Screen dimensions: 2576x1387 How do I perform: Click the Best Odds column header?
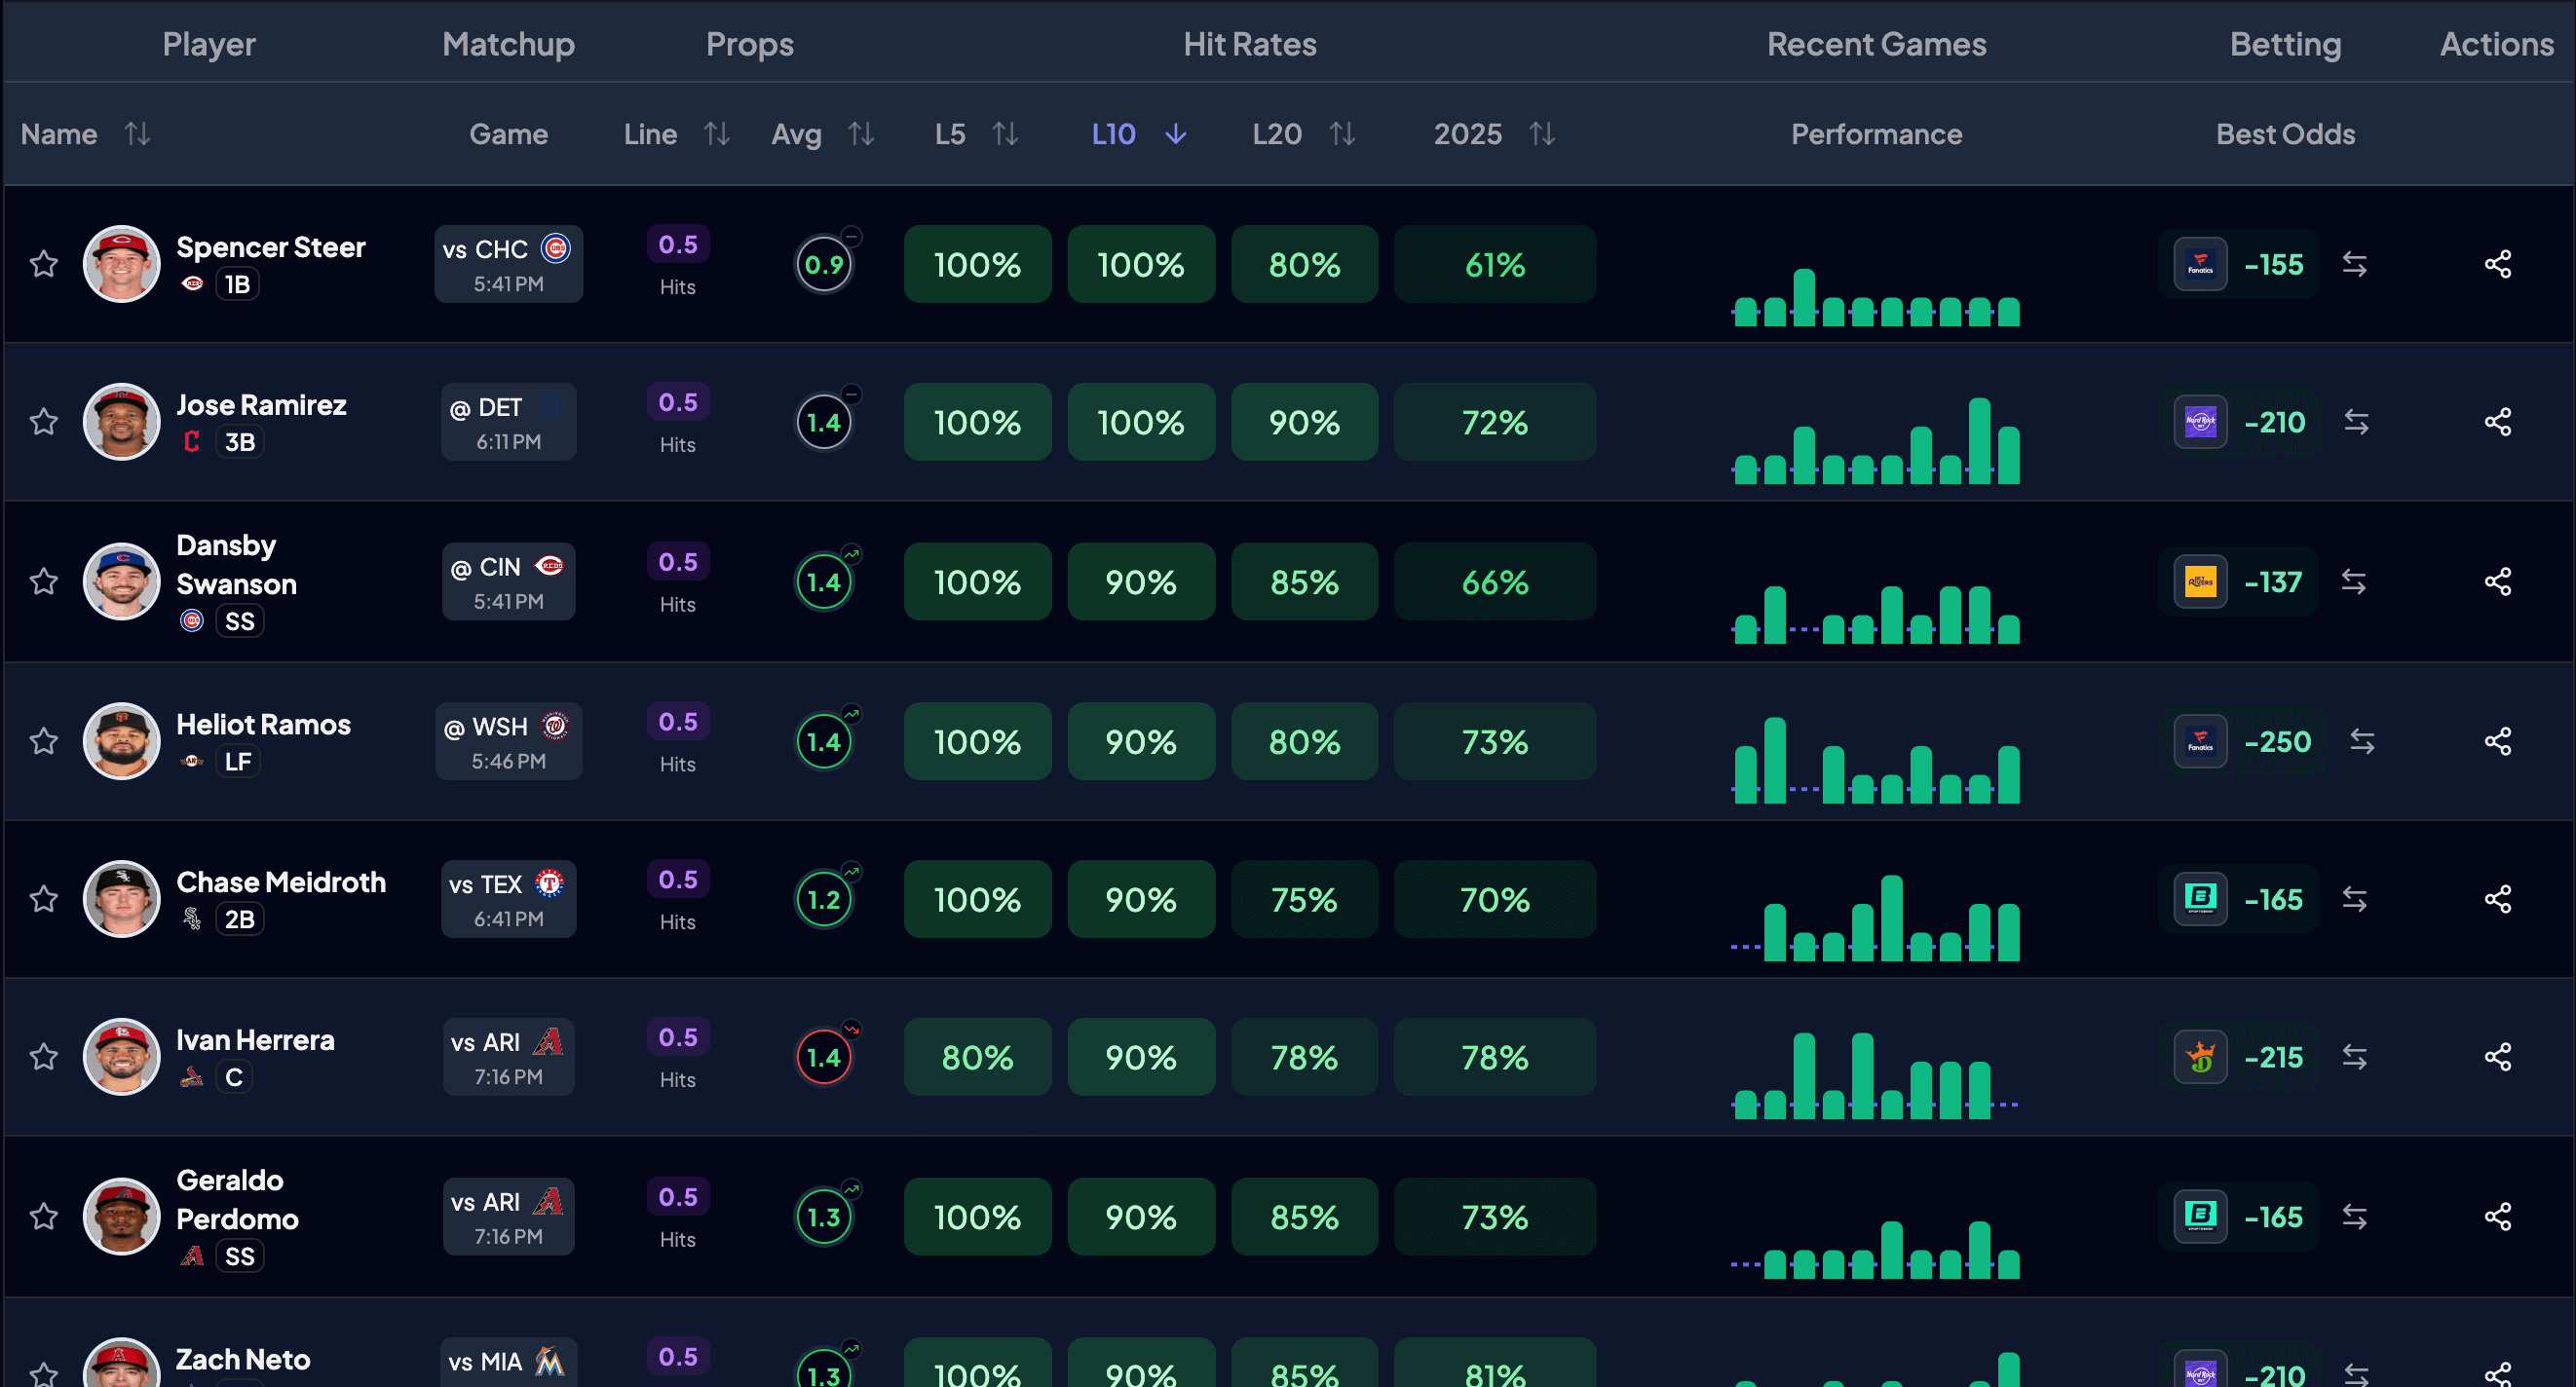pyautogui.click(x=2285, y=134)
